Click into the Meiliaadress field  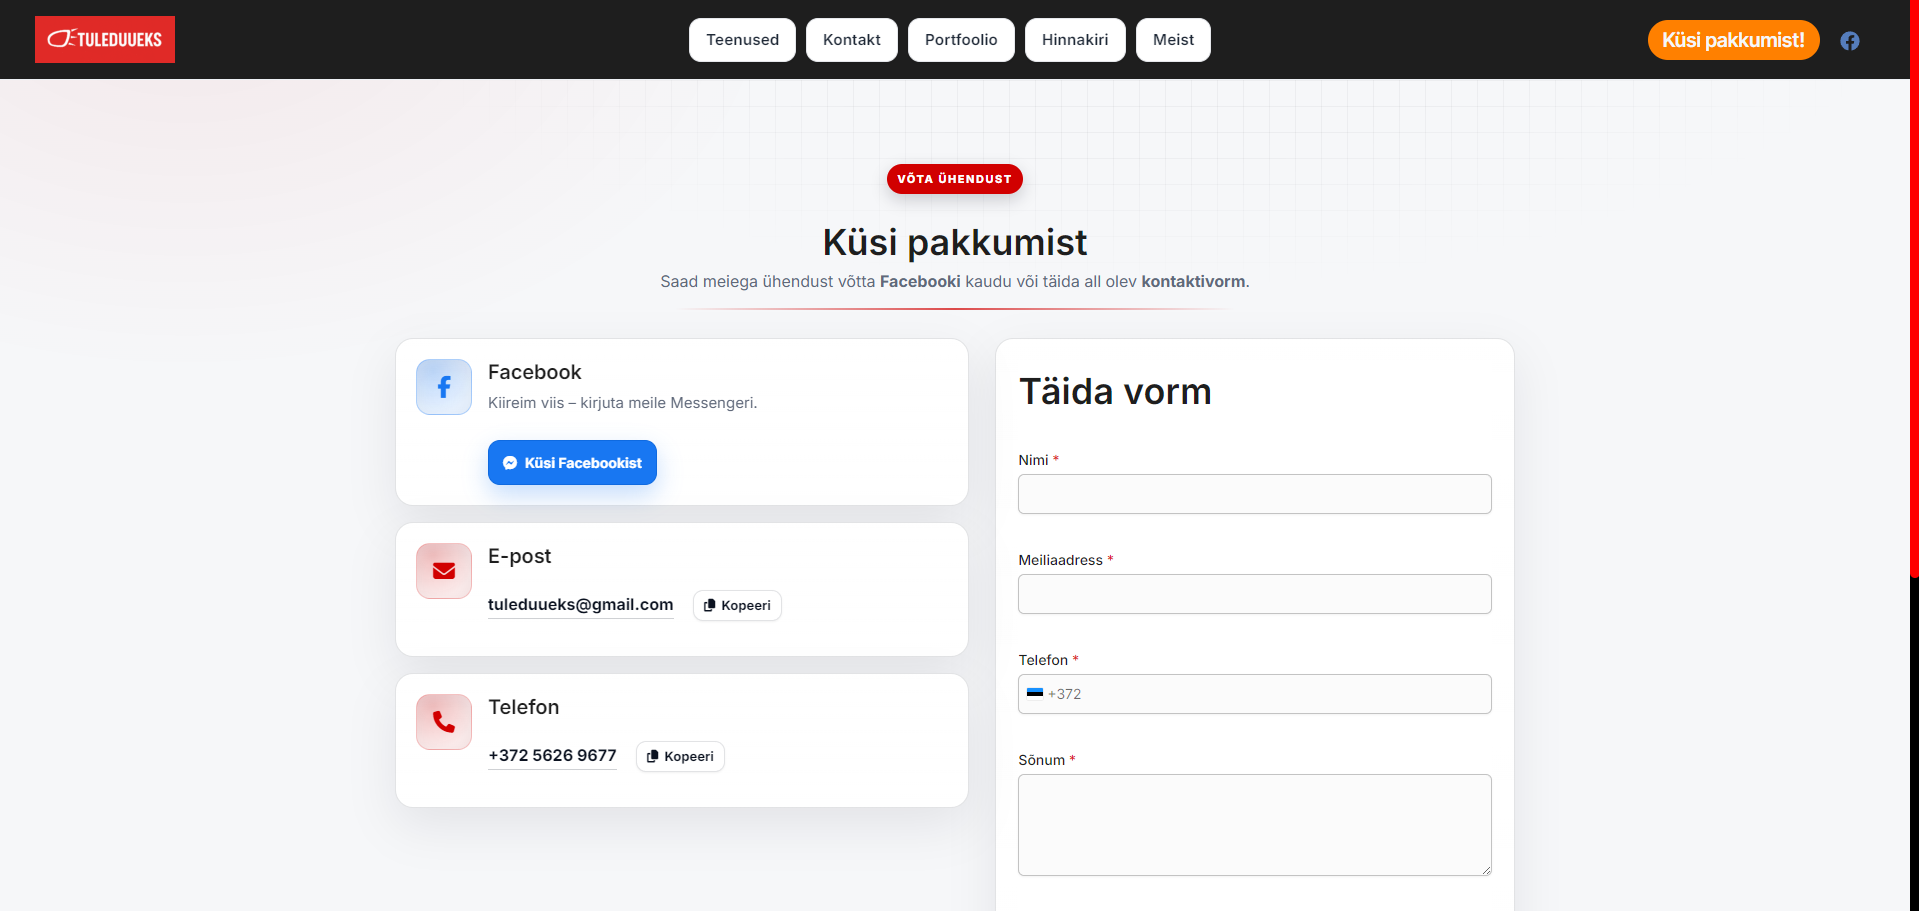point(1254,594)
